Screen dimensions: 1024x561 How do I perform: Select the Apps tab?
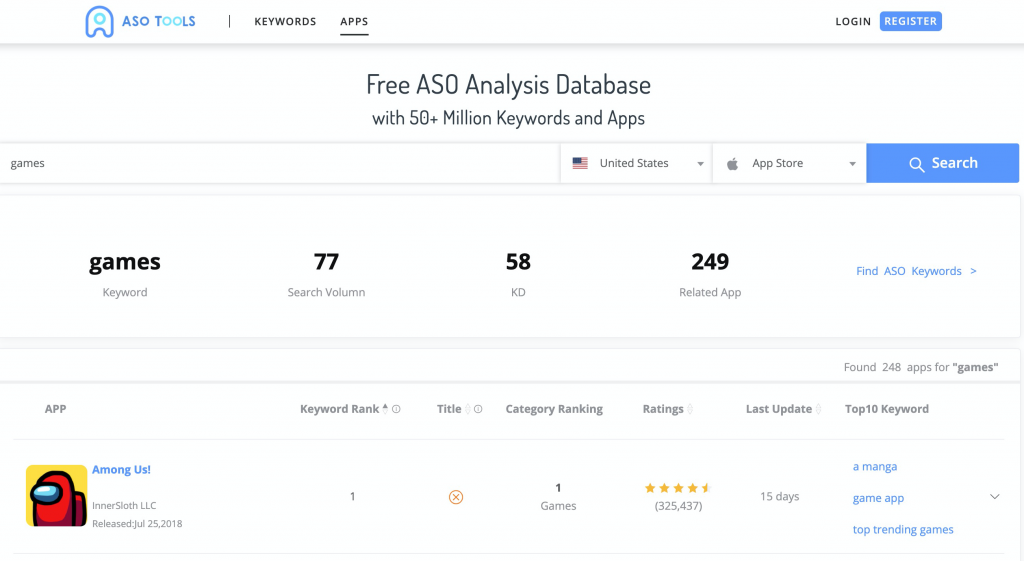354,21
